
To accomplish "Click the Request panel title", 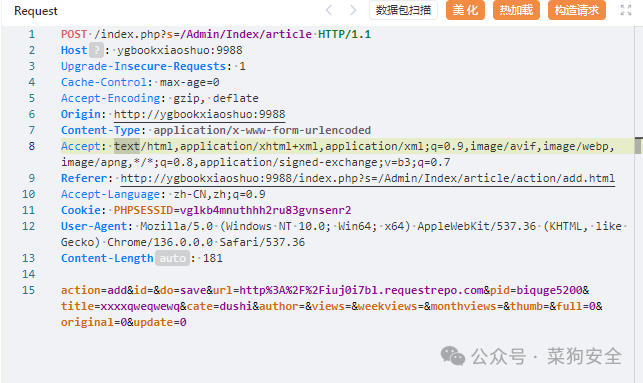I will coord(36,11).
